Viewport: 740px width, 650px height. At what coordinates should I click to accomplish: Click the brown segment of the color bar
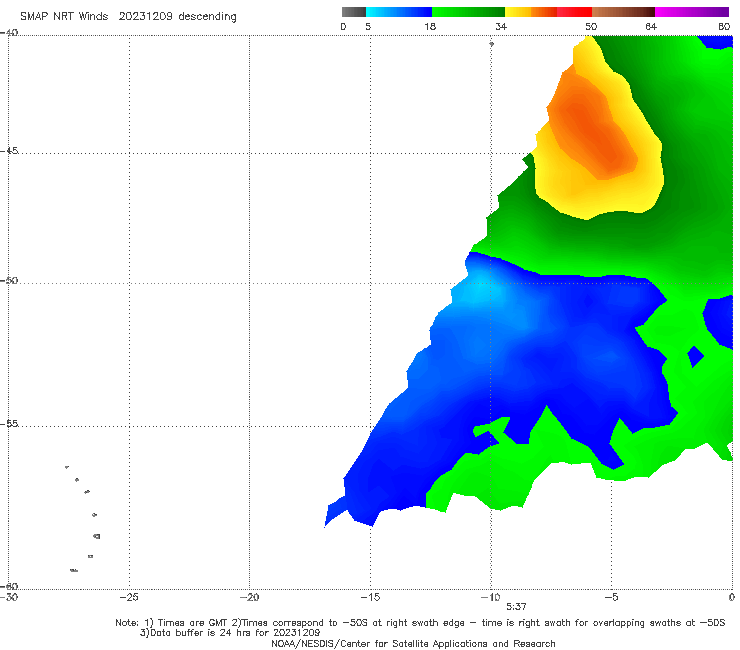[x=623, y=12]
